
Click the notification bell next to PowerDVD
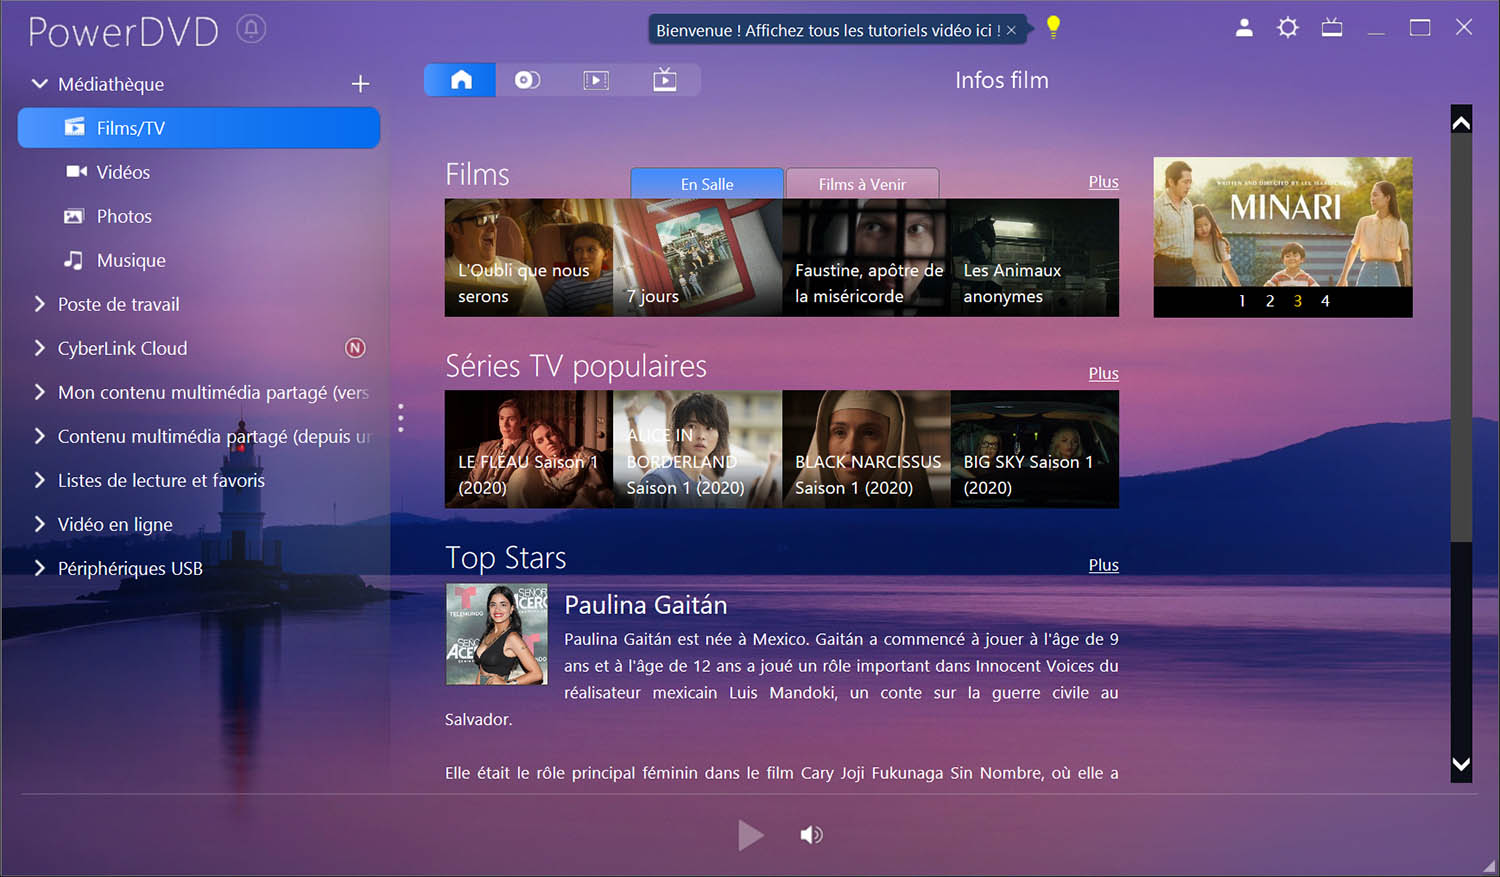tap(251, 29)
